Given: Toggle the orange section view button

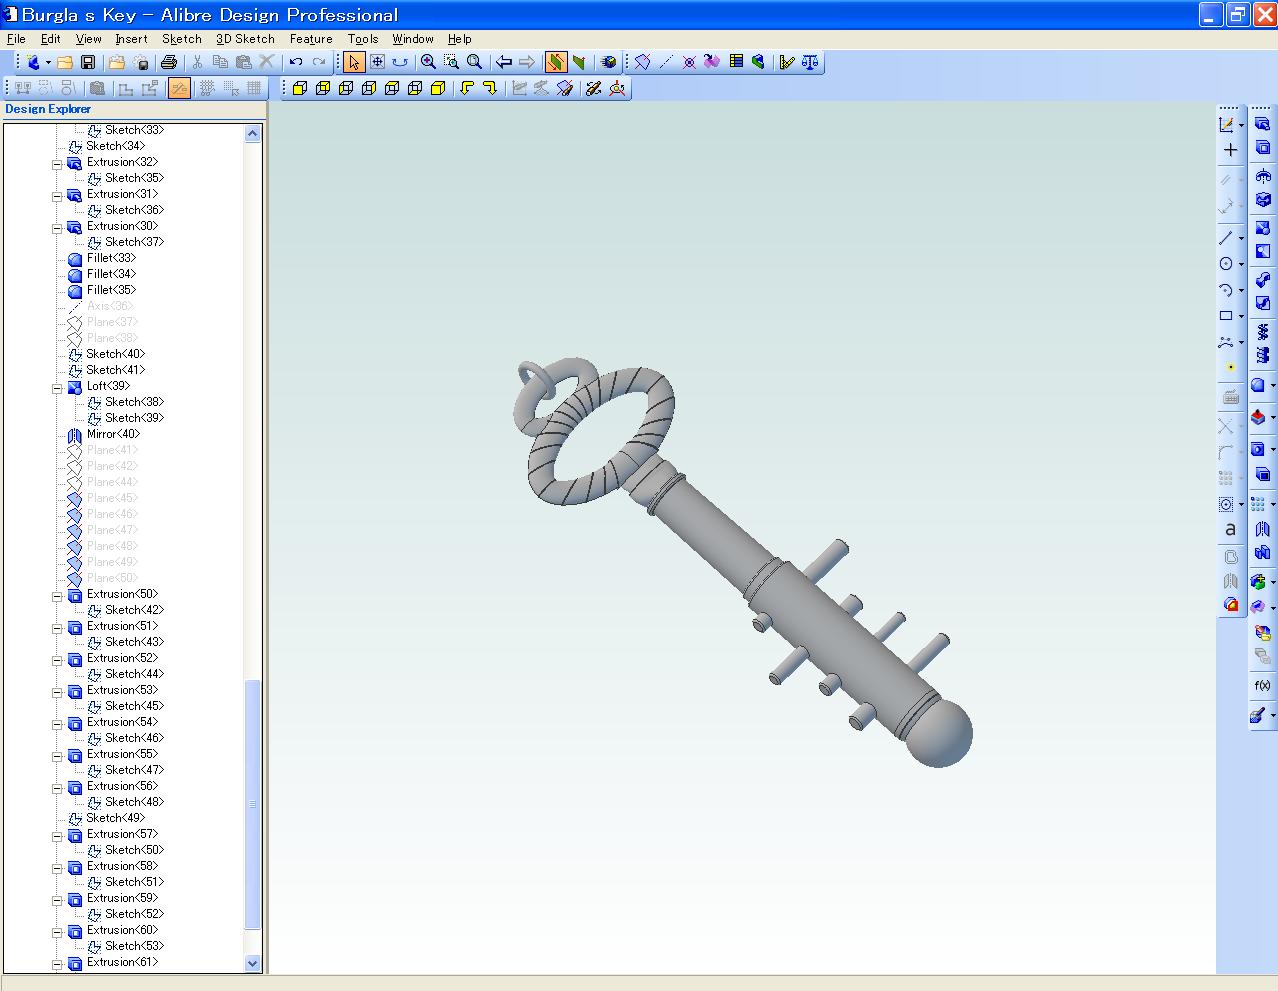Looking at the screenshot, I should 555,62.
